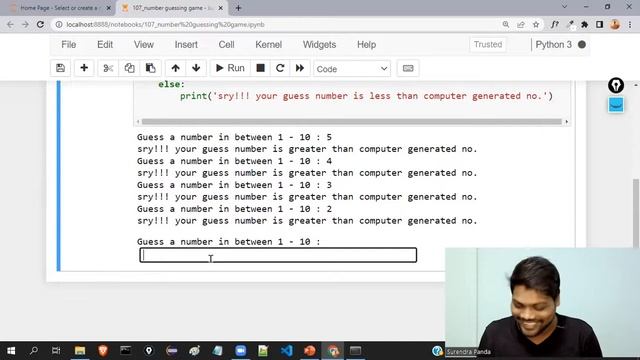
Task: Click the page vertical scrollbar
Action: tap(636, 212)
